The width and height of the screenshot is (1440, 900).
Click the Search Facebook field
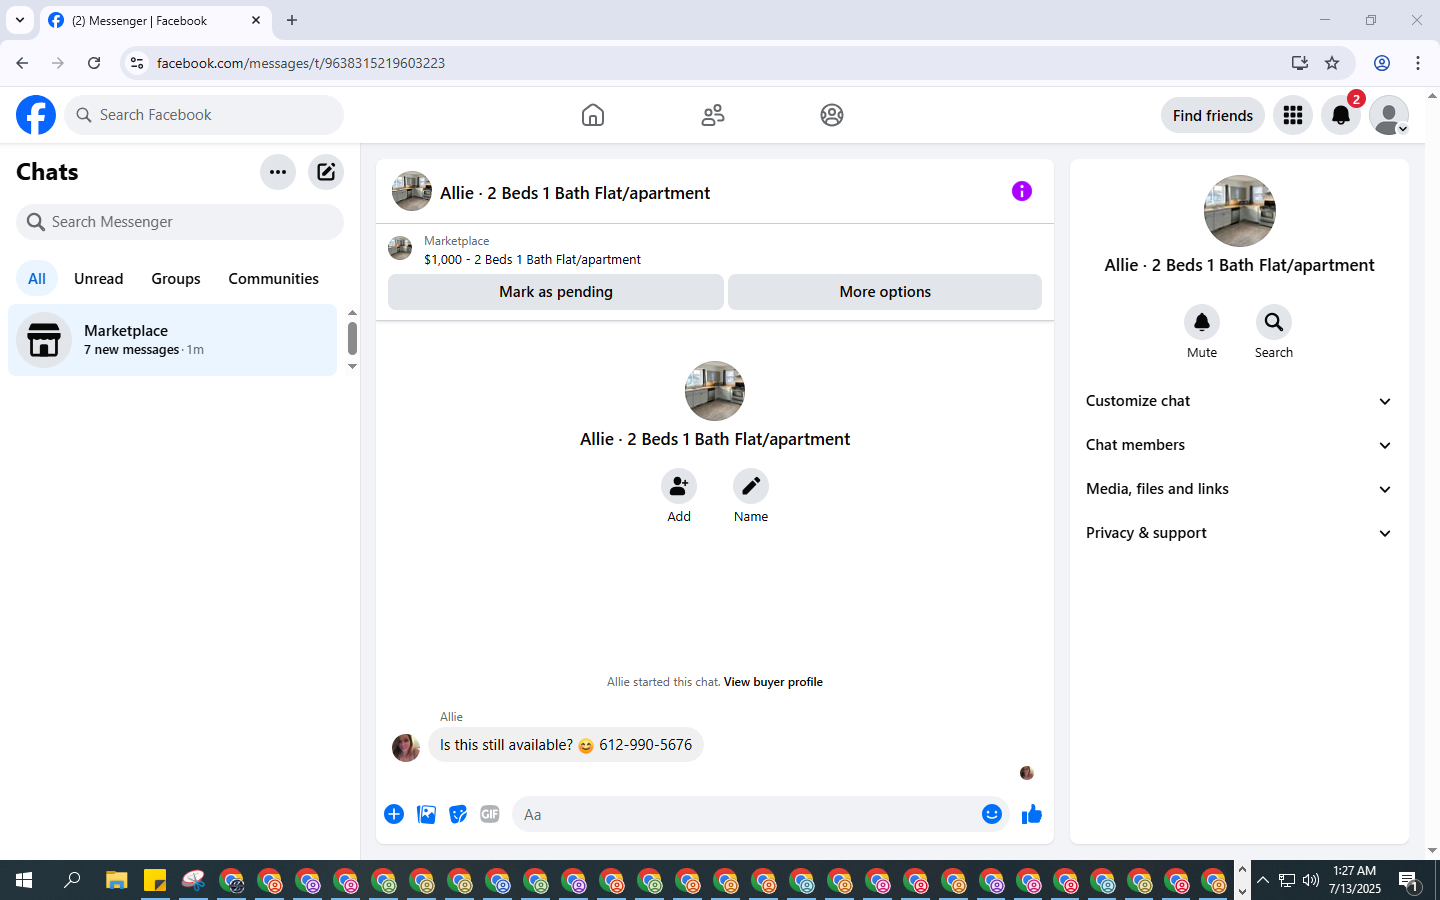204,115
